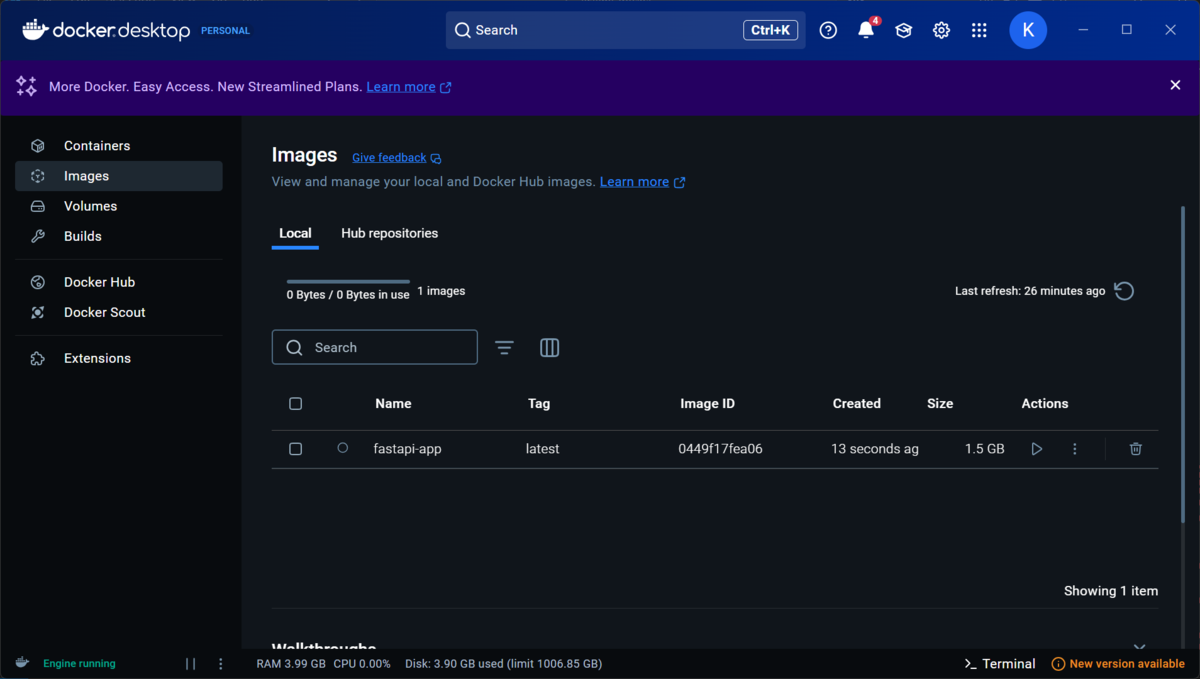Open notifications bell icon
Screen dimensions: 1200x679
pyautogui.click(x=866, y=30)
